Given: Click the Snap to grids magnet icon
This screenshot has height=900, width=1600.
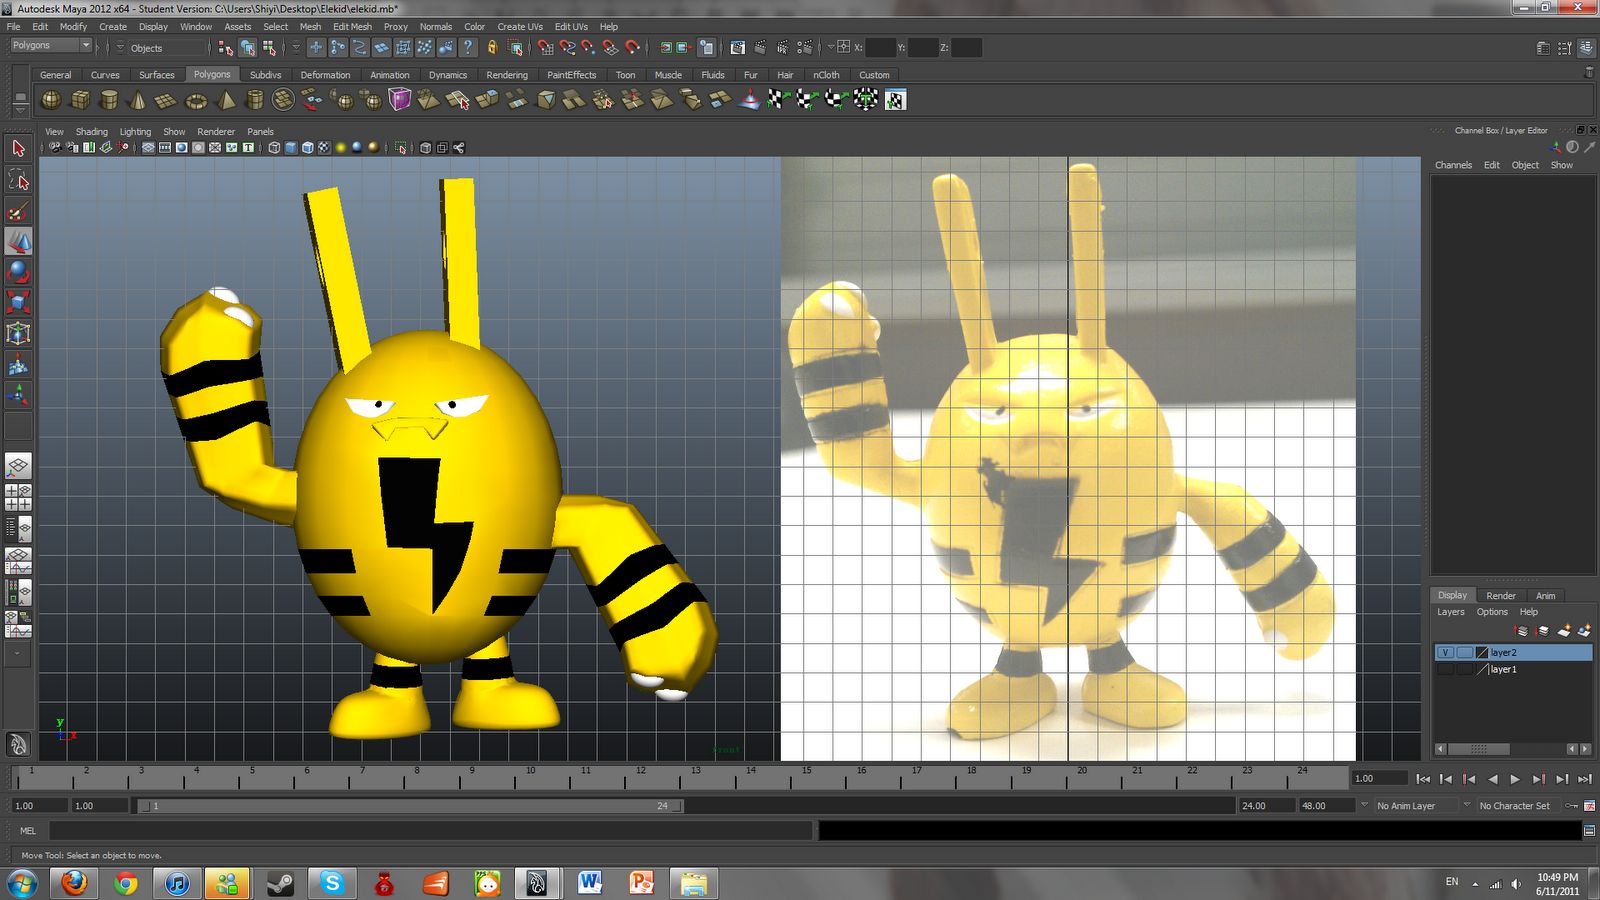Looking at the screenshot, I should [545, 47].
